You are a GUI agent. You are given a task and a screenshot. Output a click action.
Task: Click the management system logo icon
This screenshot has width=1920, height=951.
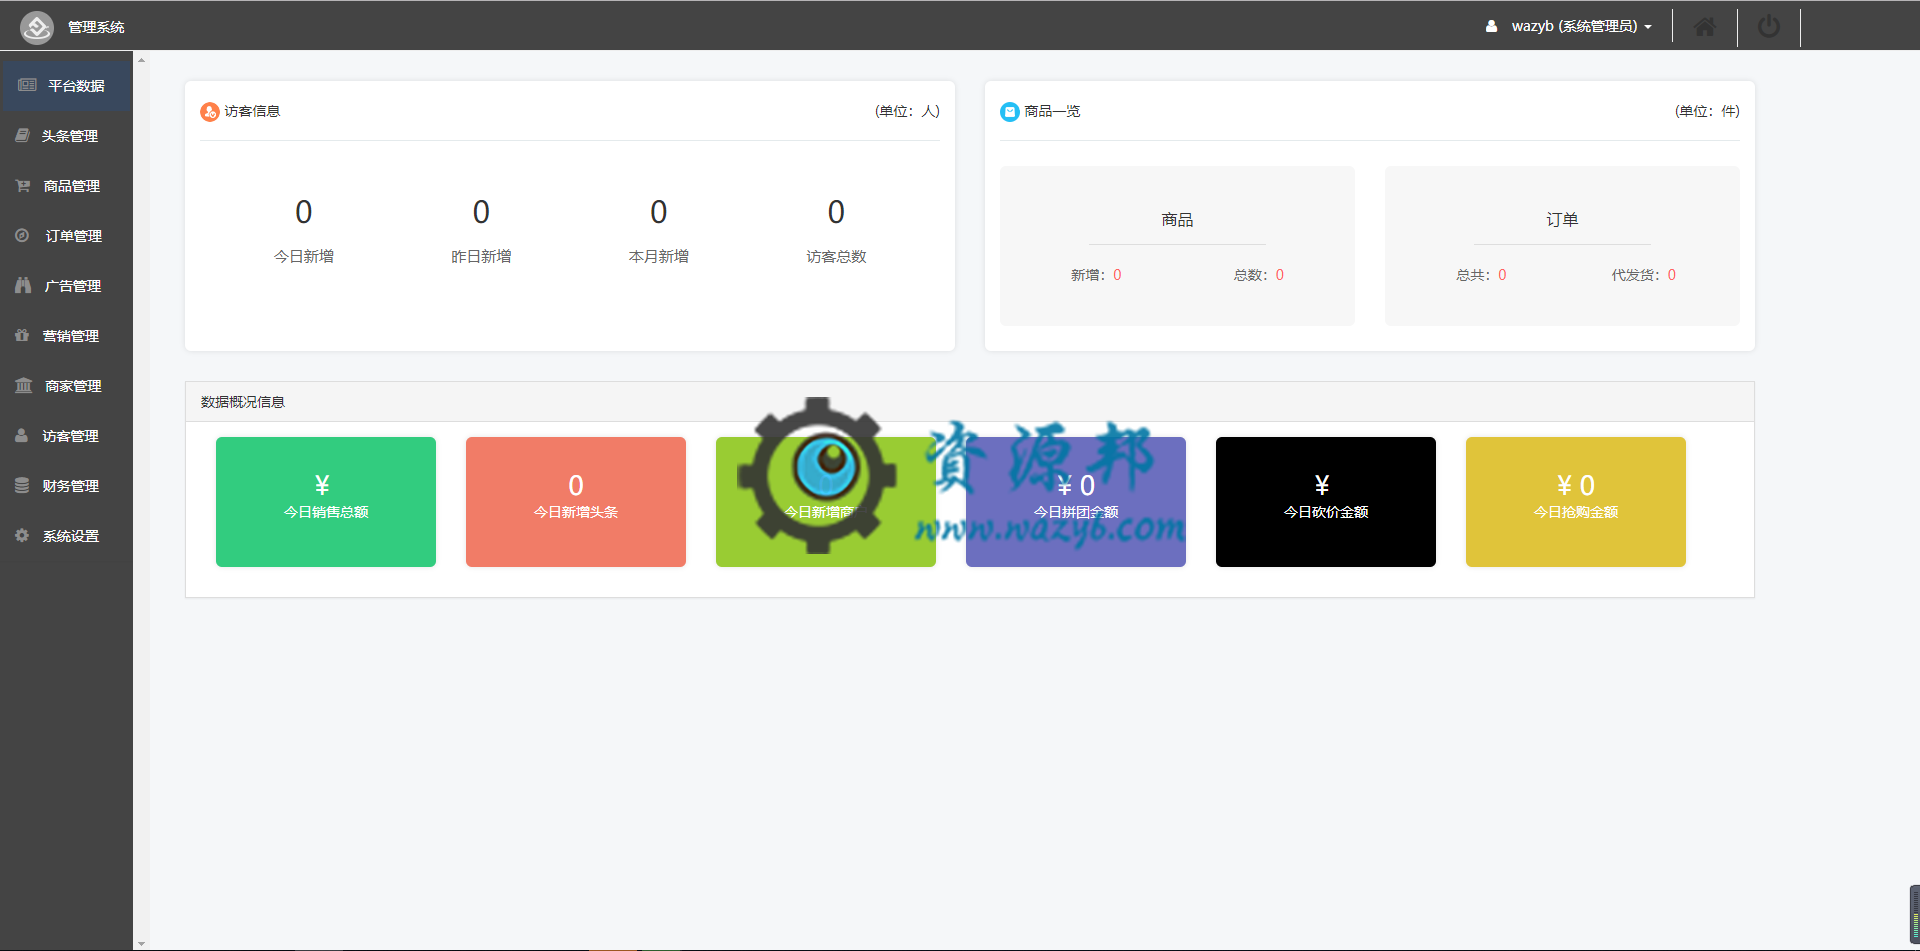coord(37,27)
